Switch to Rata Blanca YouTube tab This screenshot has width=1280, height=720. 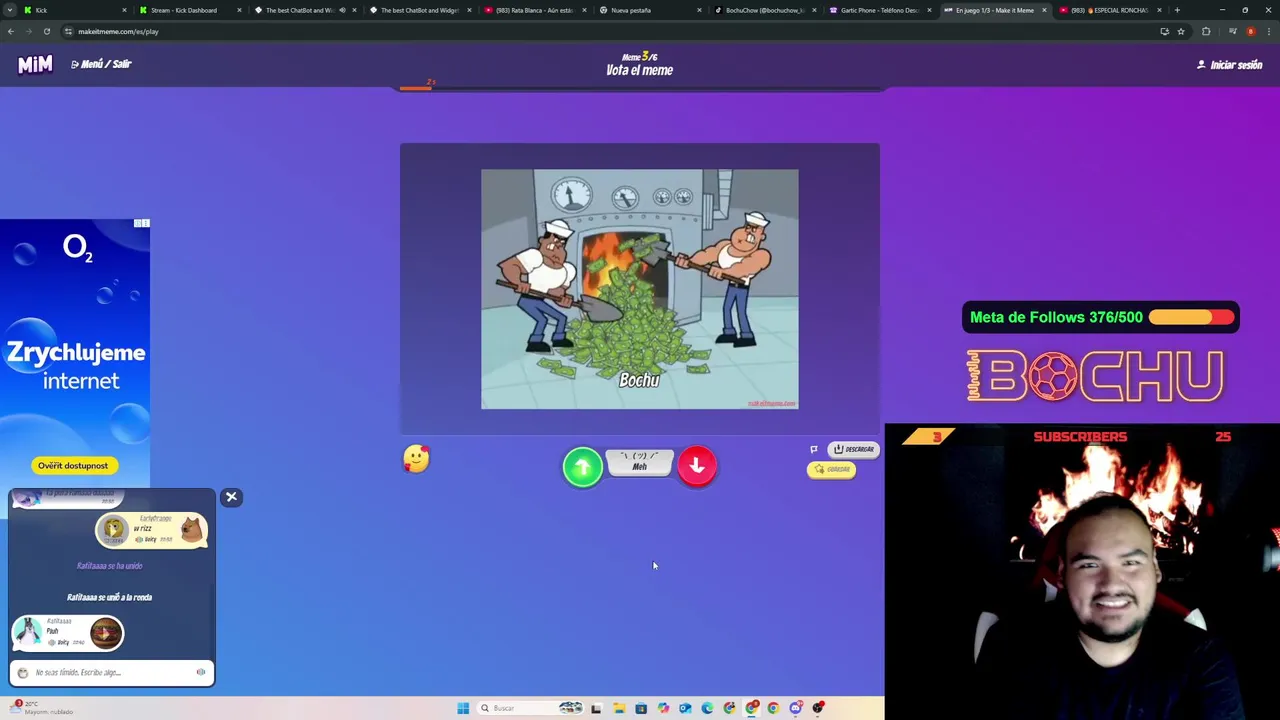click(x=535, y=10)
